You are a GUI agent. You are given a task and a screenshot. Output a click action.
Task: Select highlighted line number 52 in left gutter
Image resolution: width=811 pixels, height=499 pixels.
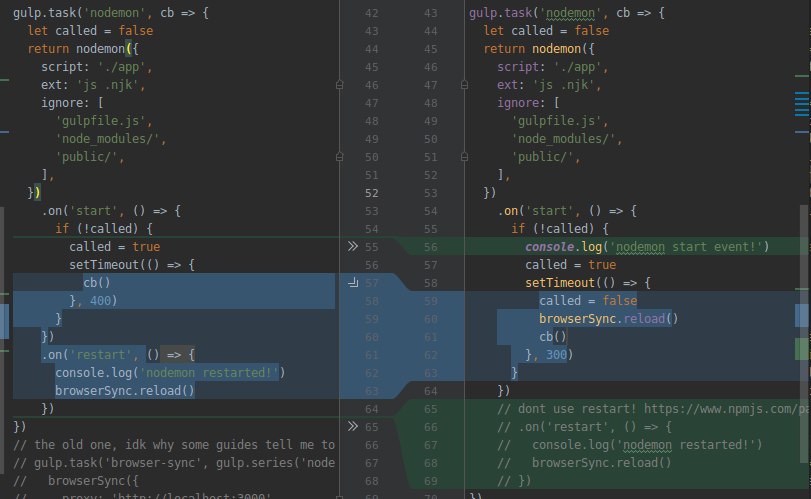(373, 193)
